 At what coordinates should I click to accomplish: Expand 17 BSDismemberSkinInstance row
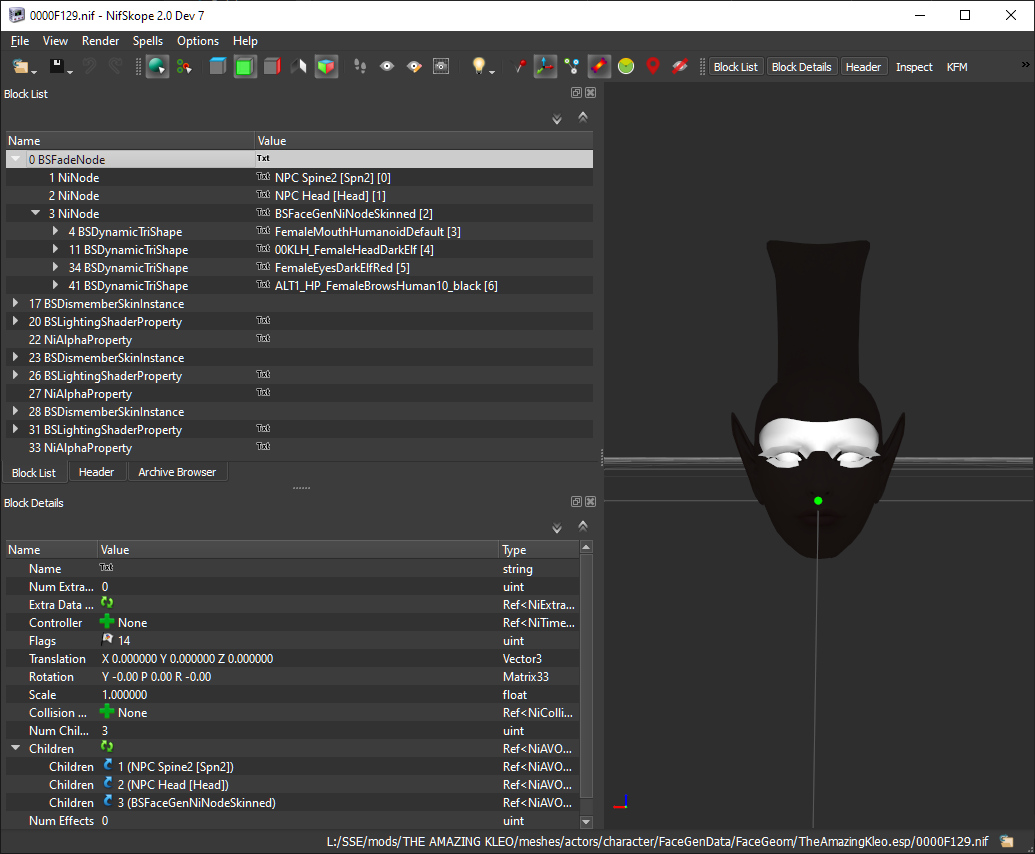click(x=15, y=304)
